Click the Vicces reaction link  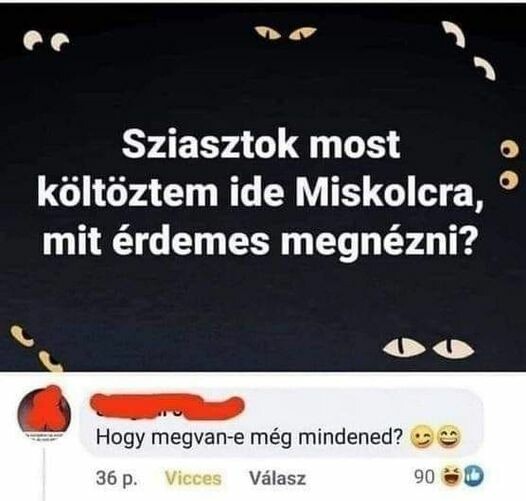point(193,478)
